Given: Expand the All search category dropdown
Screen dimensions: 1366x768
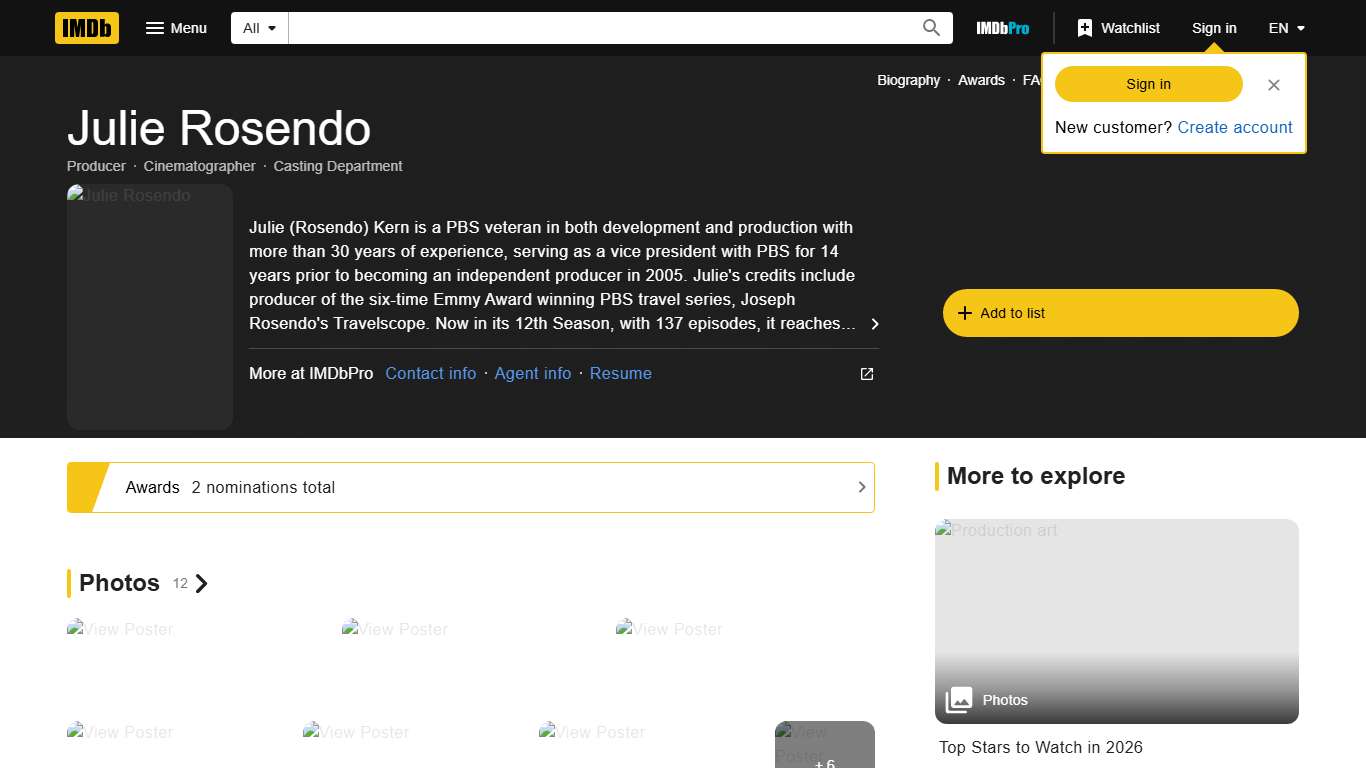Looking at the screenshot, I should [x=260, y=28].
